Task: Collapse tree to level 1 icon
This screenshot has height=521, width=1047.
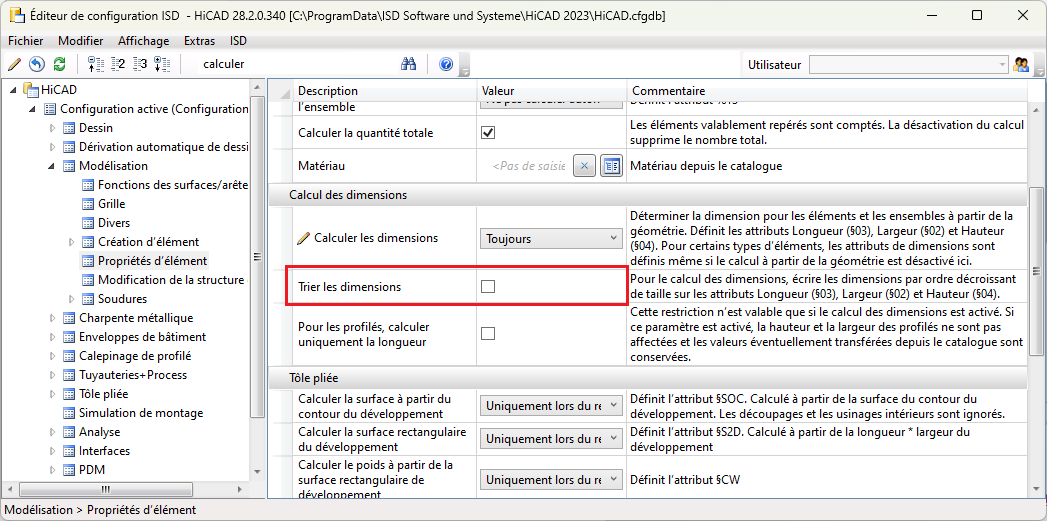Action: [x=97, y=64]
